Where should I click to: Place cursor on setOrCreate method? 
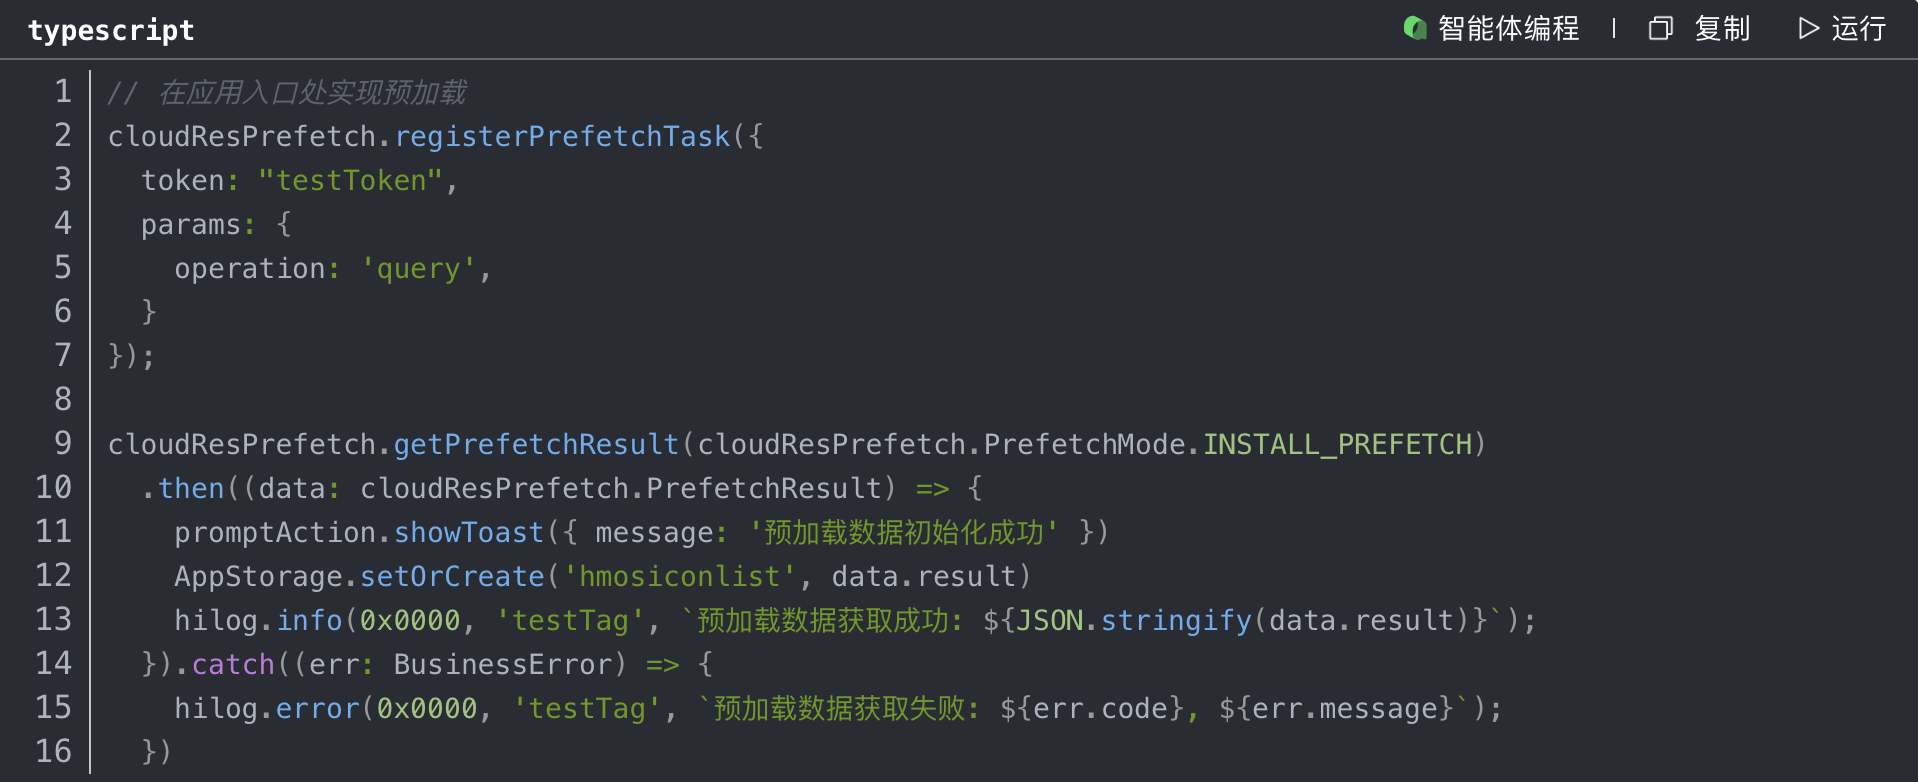[452, 576]
